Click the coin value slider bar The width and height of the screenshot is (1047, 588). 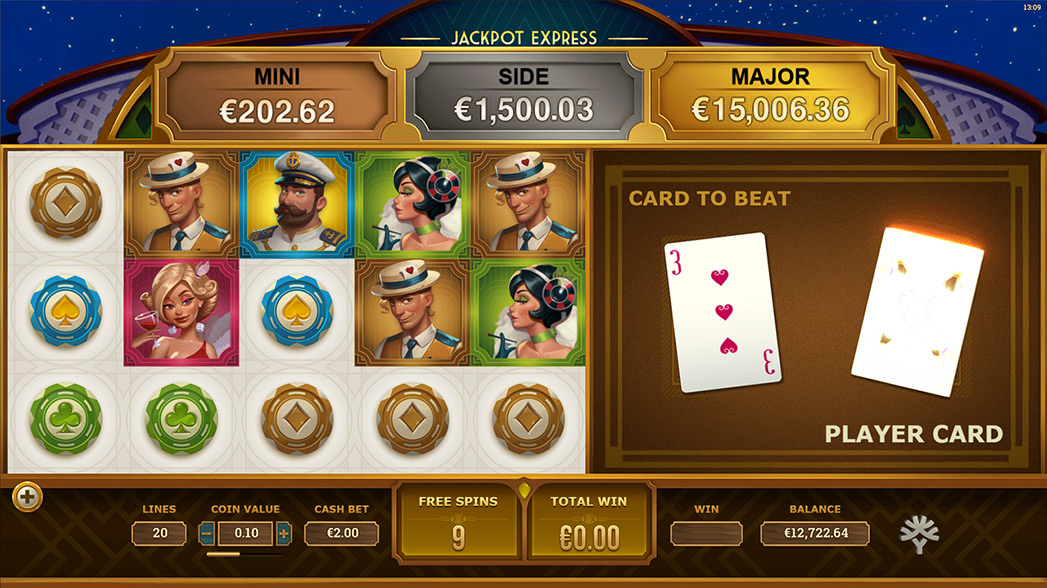click(244, 554)
